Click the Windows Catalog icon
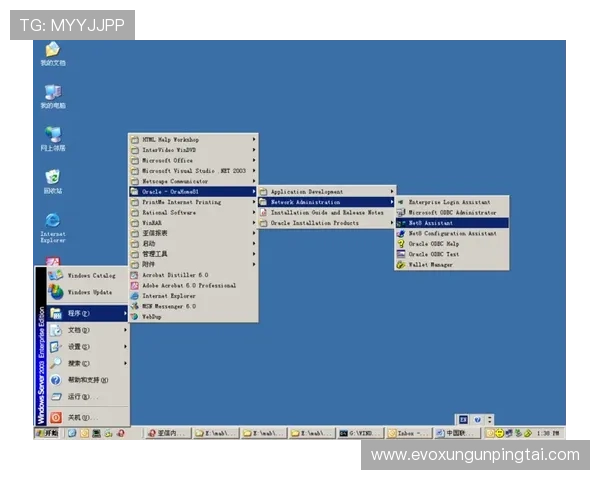600x480 pixels. pyautogui.click(x=56, y=275)
